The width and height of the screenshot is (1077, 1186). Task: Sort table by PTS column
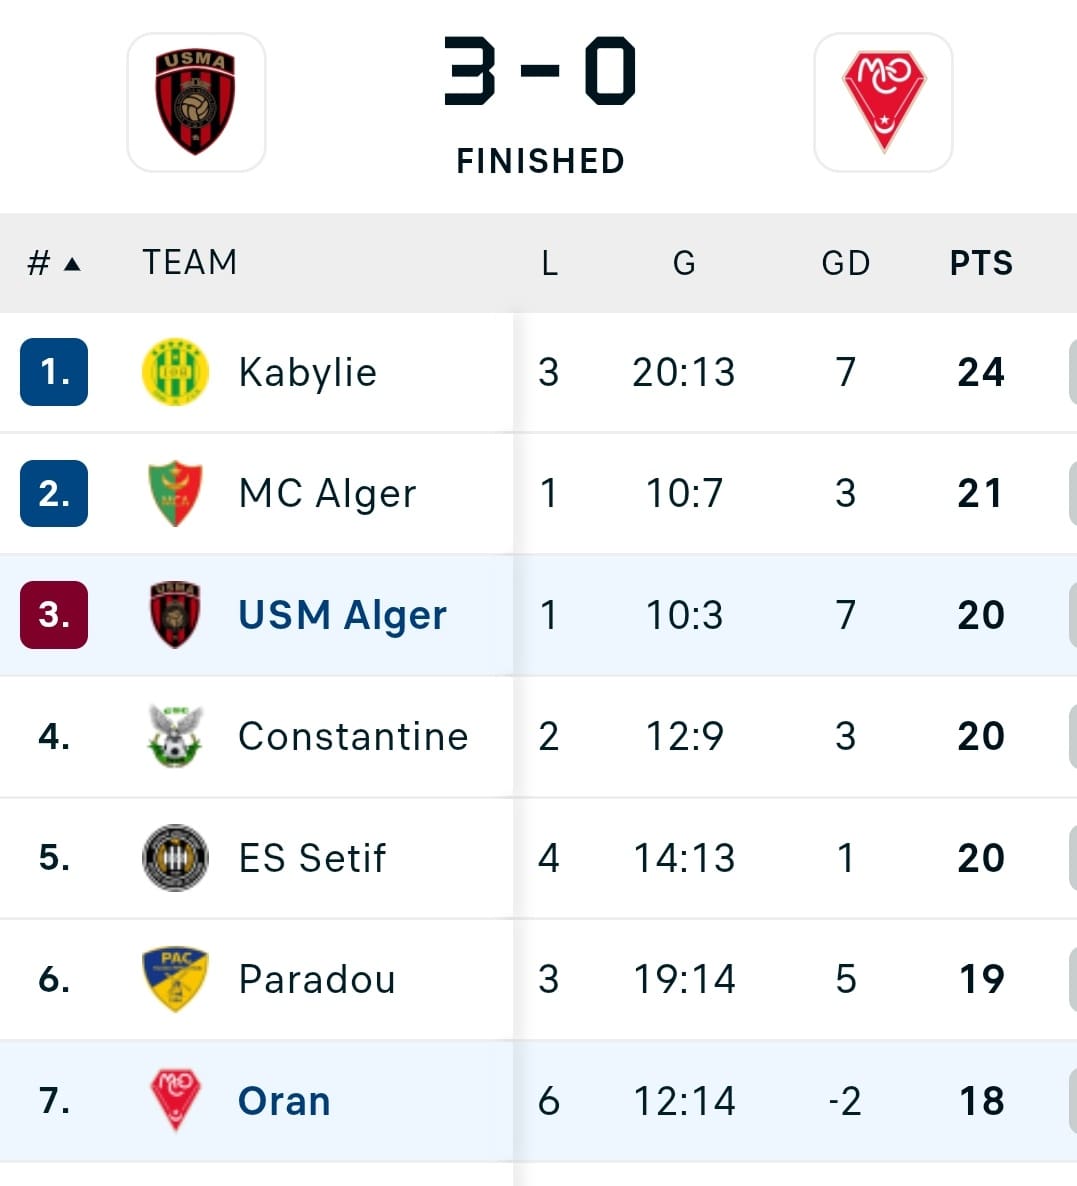pos(981,263)
